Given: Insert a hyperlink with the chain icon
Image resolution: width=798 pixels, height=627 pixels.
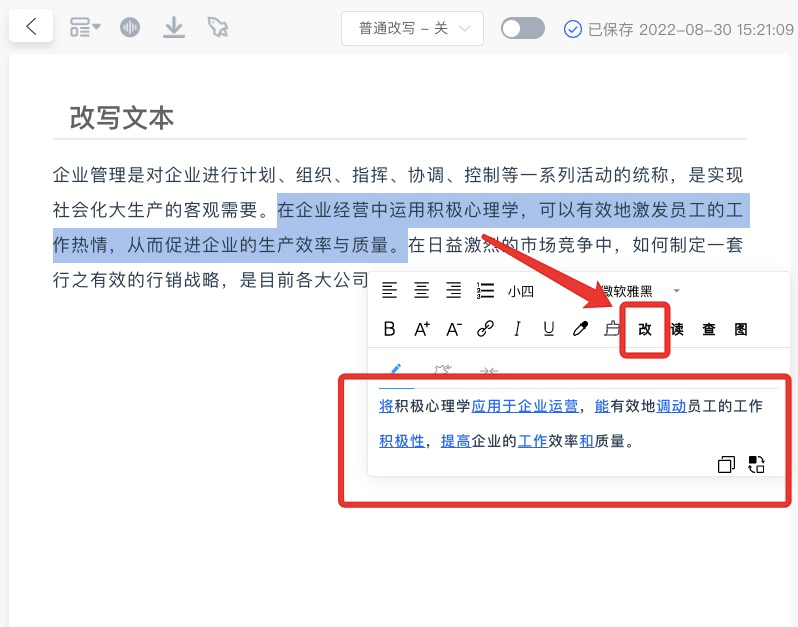Looking at the screenshot, I should [x=486, y=329].
